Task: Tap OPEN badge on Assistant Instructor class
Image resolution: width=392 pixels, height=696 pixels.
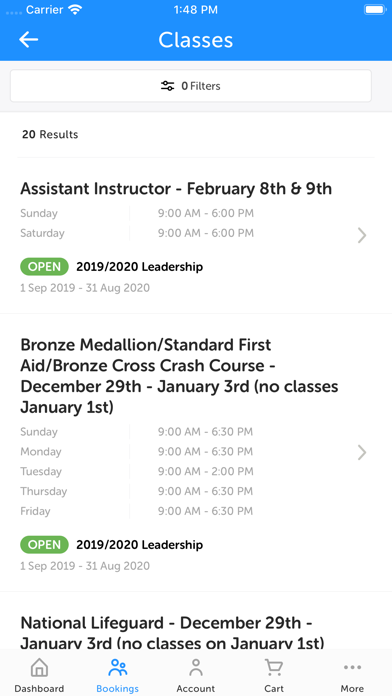Action: click(44, 267)
